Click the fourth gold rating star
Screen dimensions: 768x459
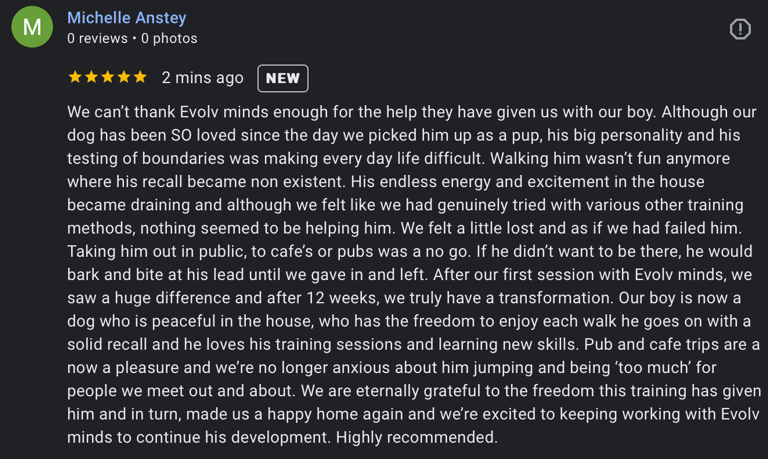tap(124, 77)
